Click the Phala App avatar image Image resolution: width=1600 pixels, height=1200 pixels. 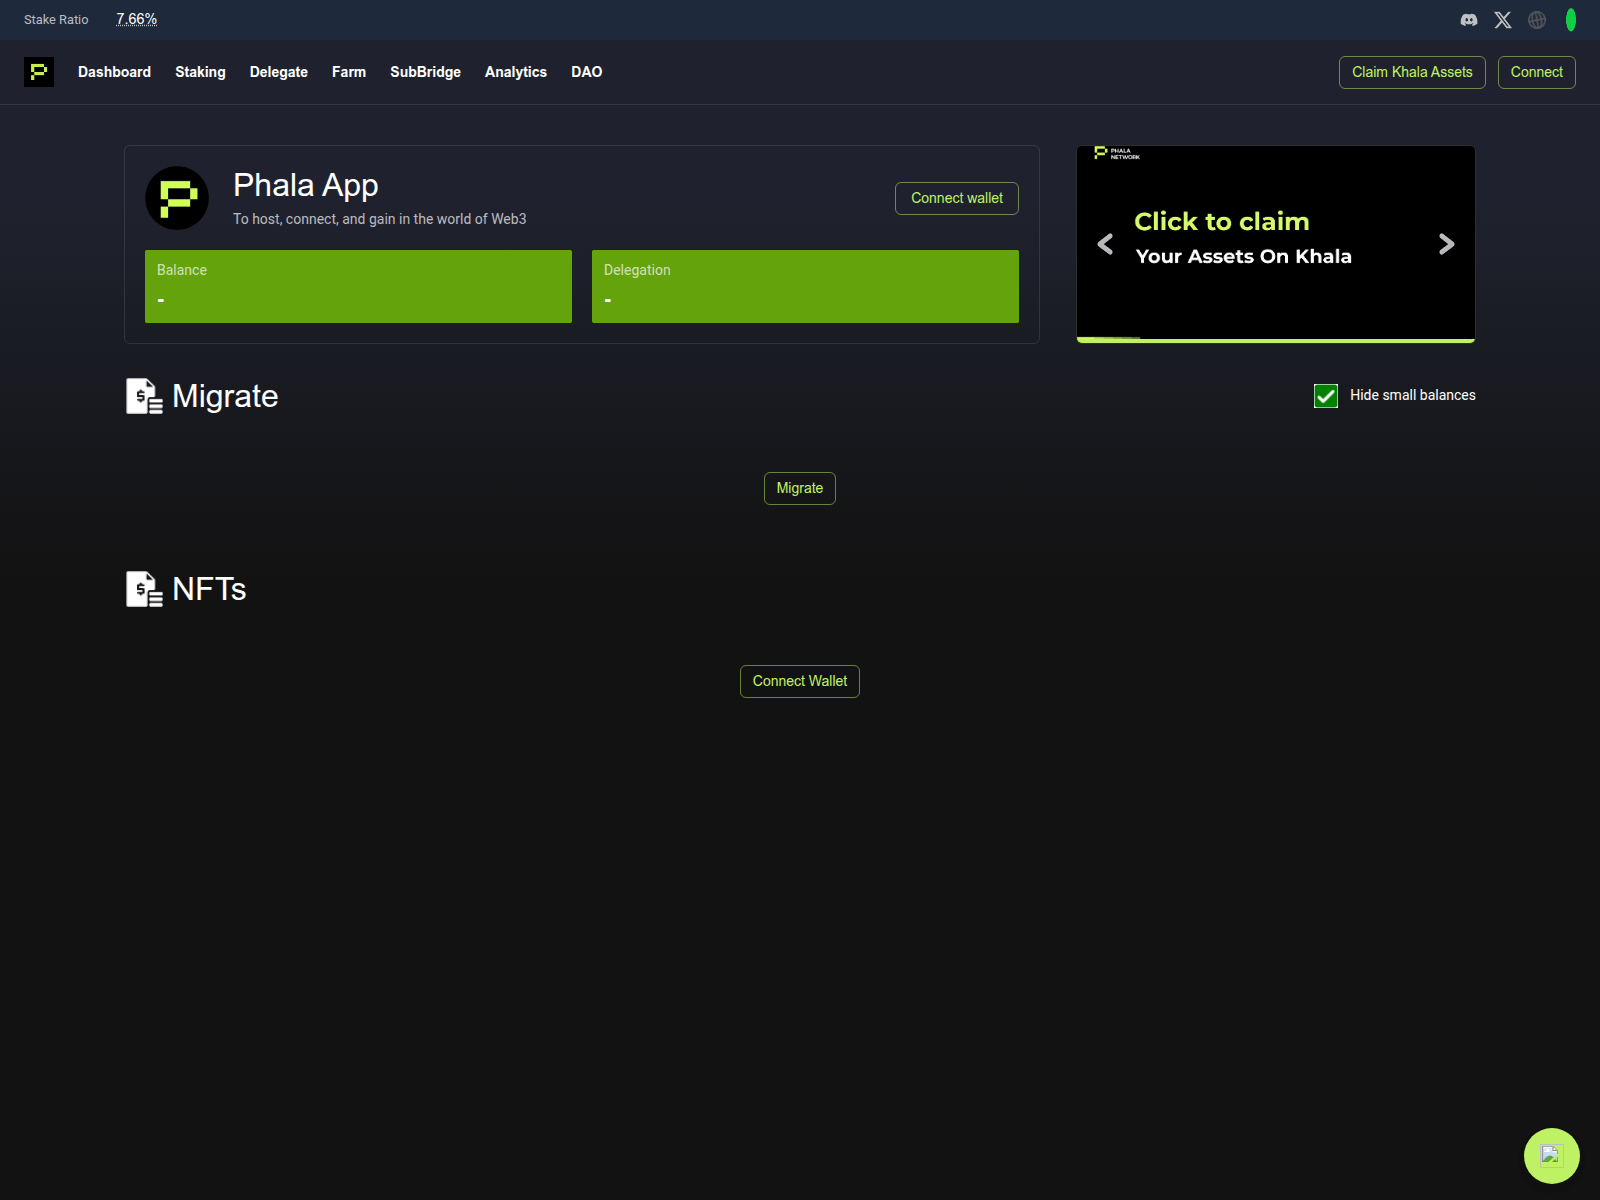(177, 198)
